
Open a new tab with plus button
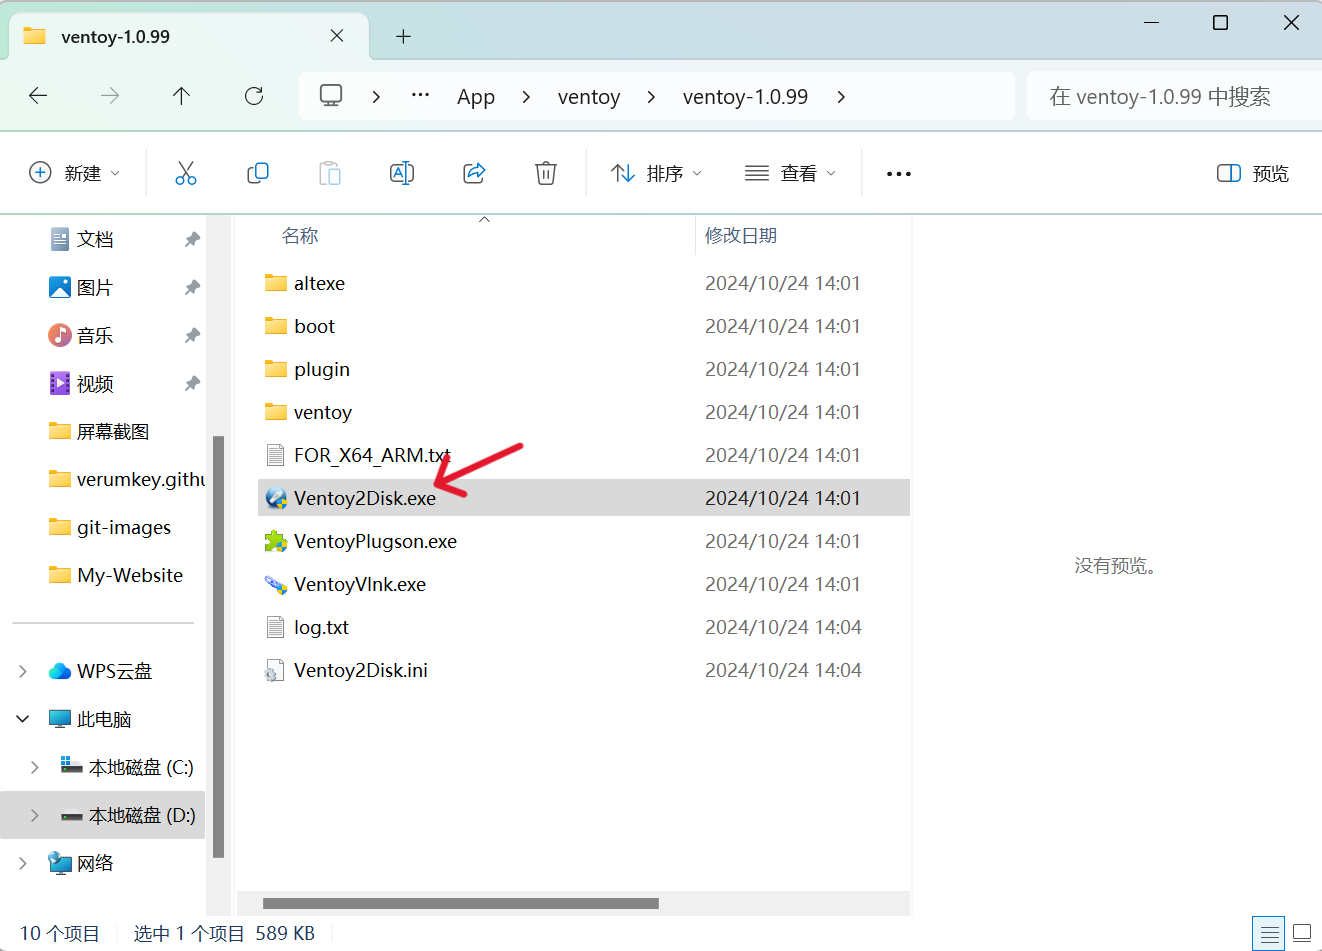click(x=403, y=36)
